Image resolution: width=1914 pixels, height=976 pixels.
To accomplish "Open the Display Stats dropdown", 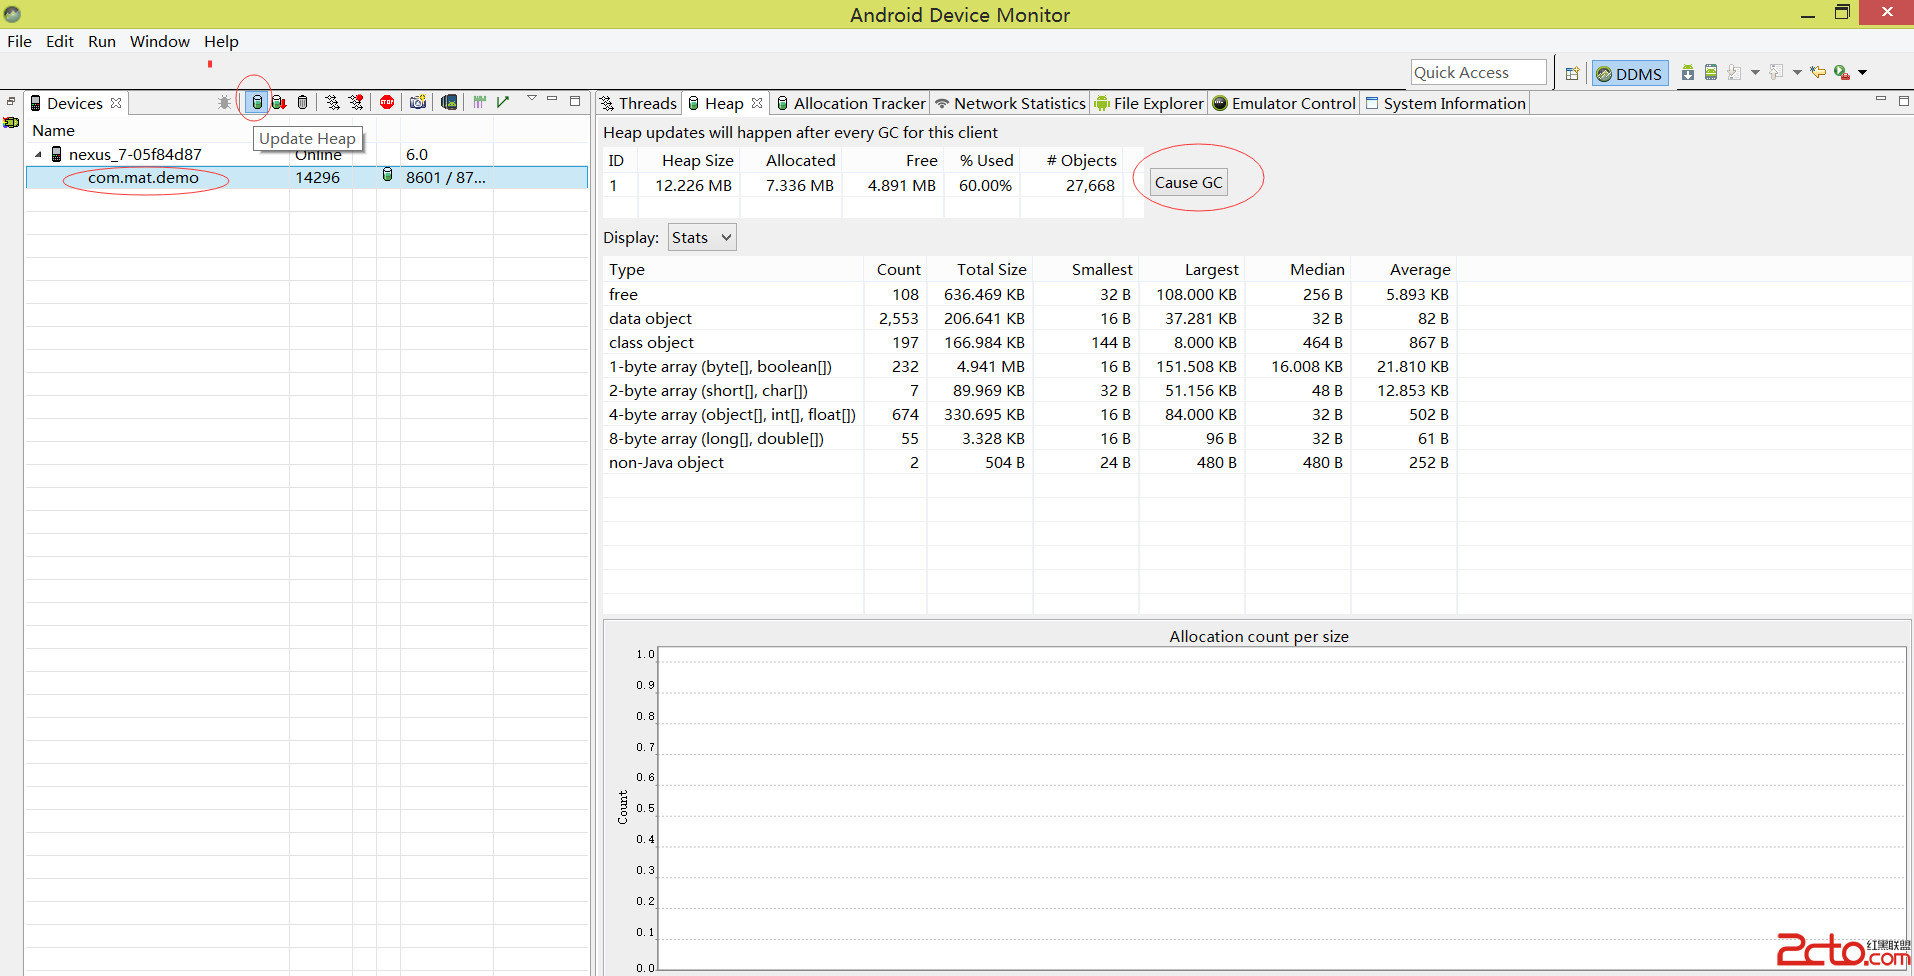I will pos(702,237).
